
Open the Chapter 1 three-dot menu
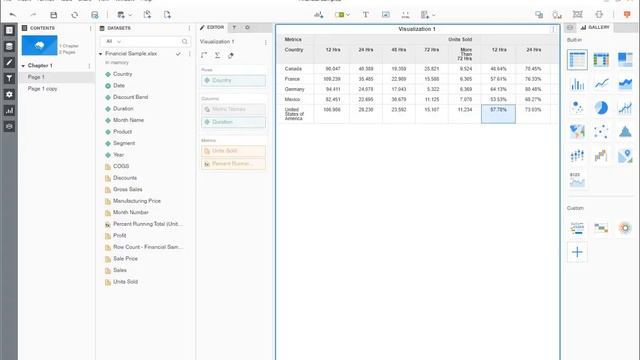click(89, 66)
